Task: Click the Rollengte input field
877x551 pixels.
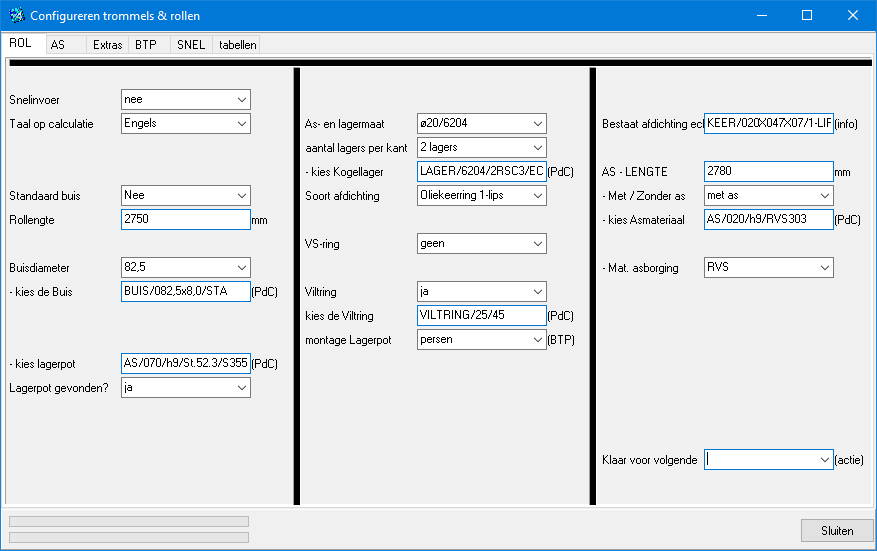Action: click(184, 220)
